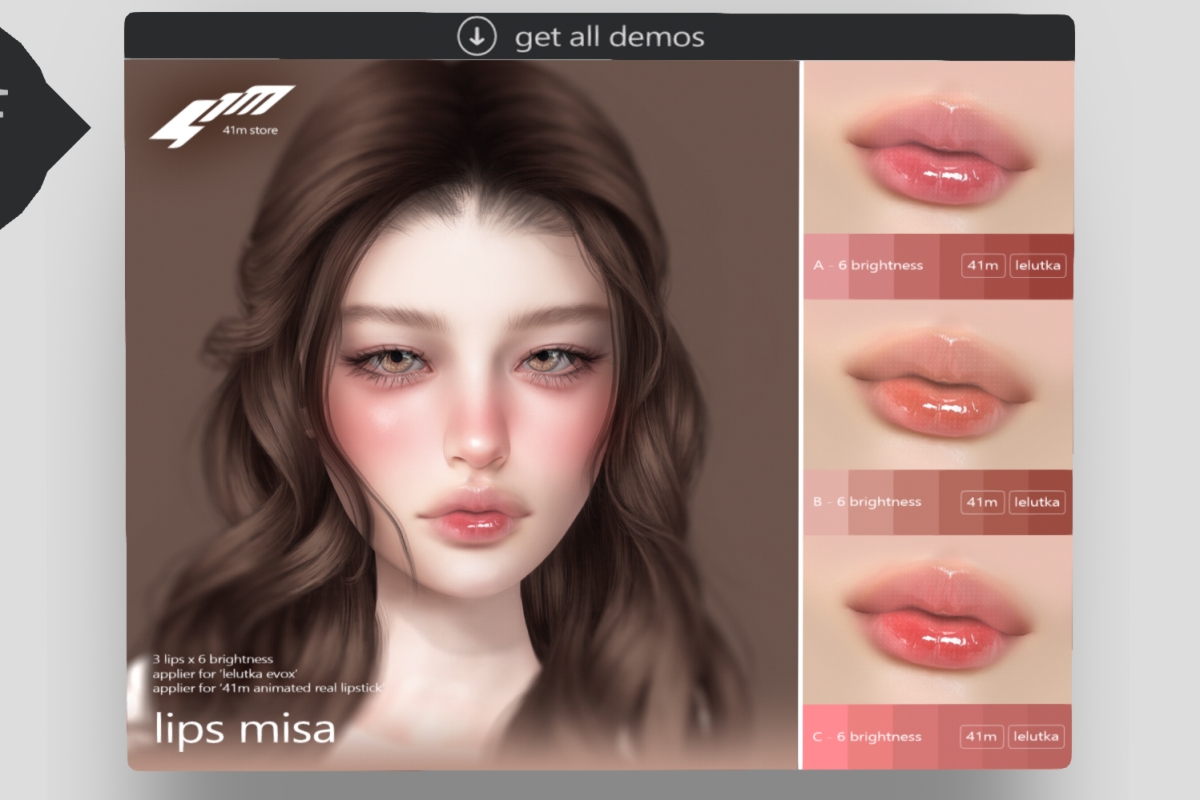This screenshot has height=800, width=1200.
Task: Select the lelutka badge in row B
Action: tap(1037, 502)
